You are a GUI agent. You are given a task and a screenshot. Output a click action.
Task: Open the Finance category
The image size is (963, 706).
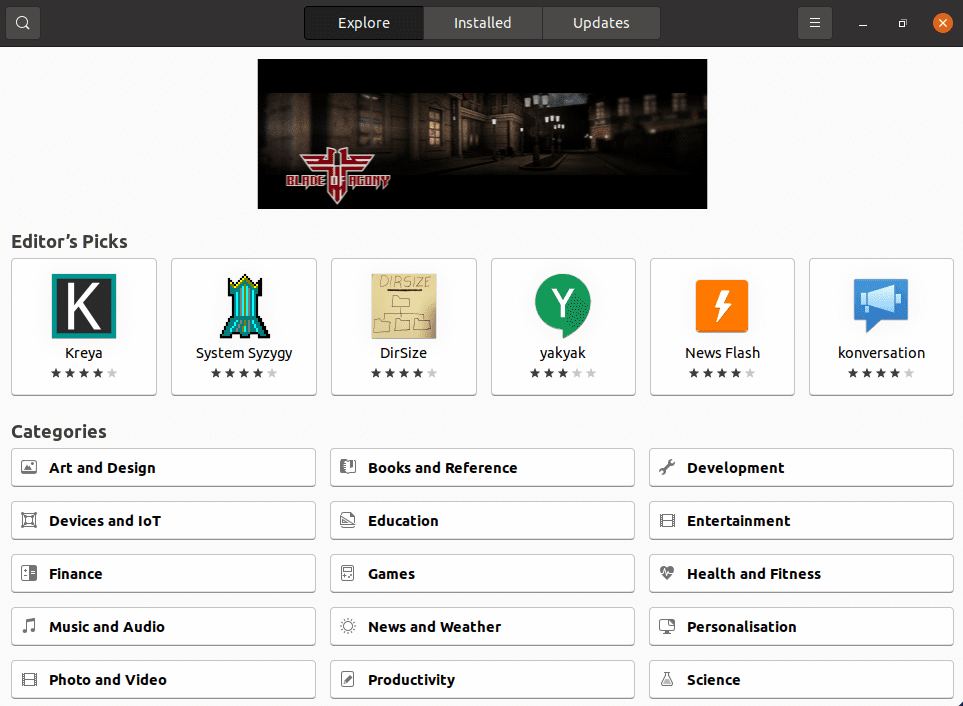tap(163, 573)
